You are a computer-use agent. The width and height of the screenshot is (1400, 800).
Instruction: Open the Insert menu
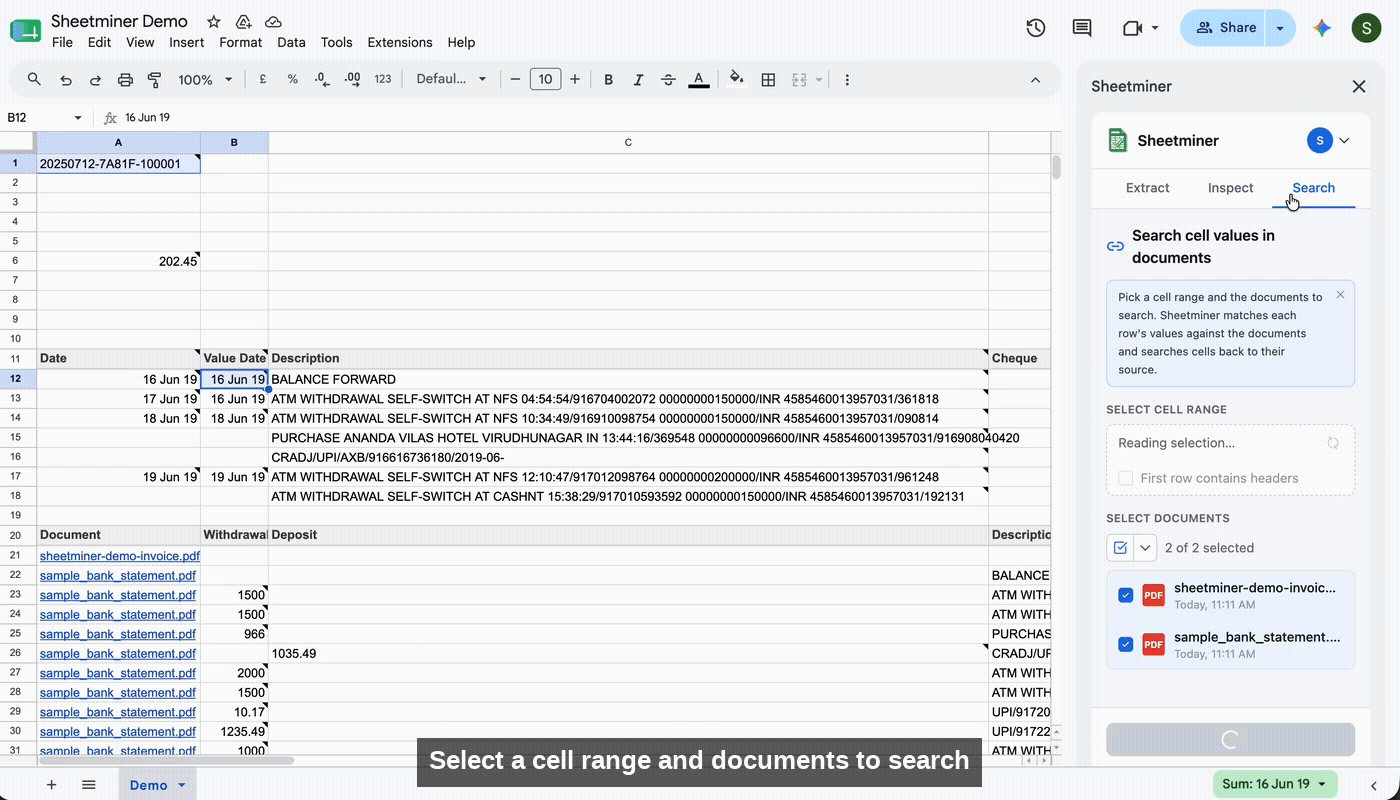tap(187, 42)
